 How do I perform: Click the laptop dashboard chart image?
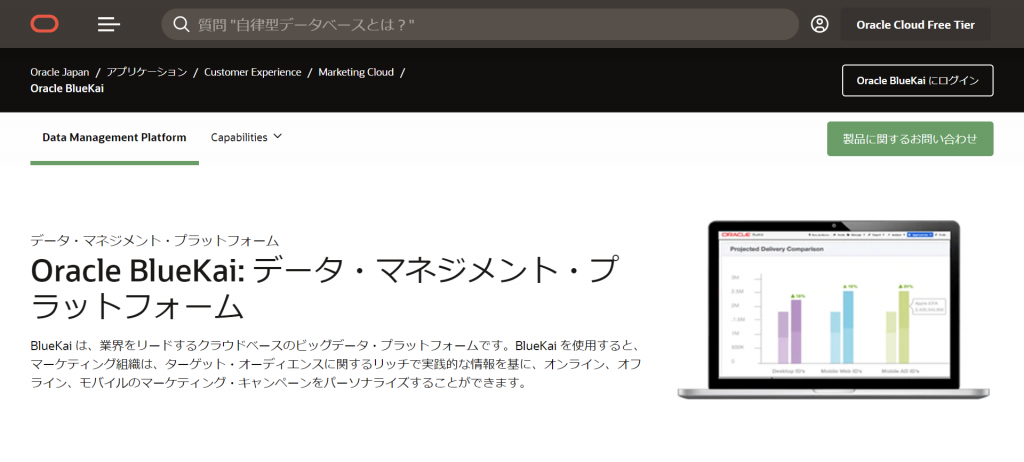tap(833, 310)
